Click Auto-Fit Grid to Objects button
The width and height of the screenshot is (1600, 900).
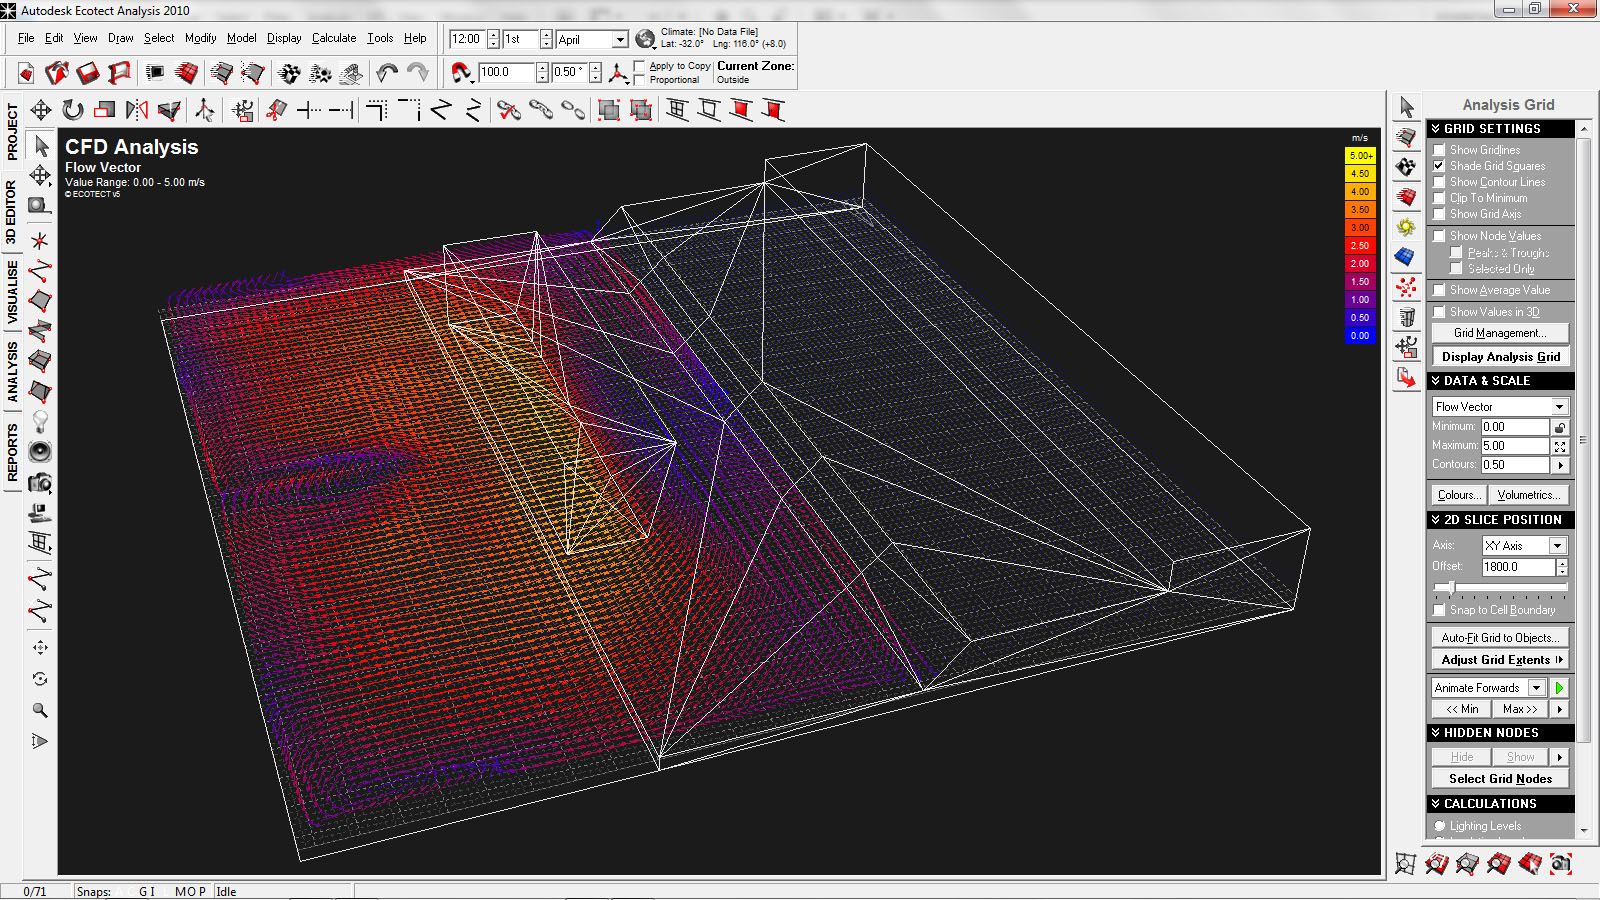(x=1500, y=638)
